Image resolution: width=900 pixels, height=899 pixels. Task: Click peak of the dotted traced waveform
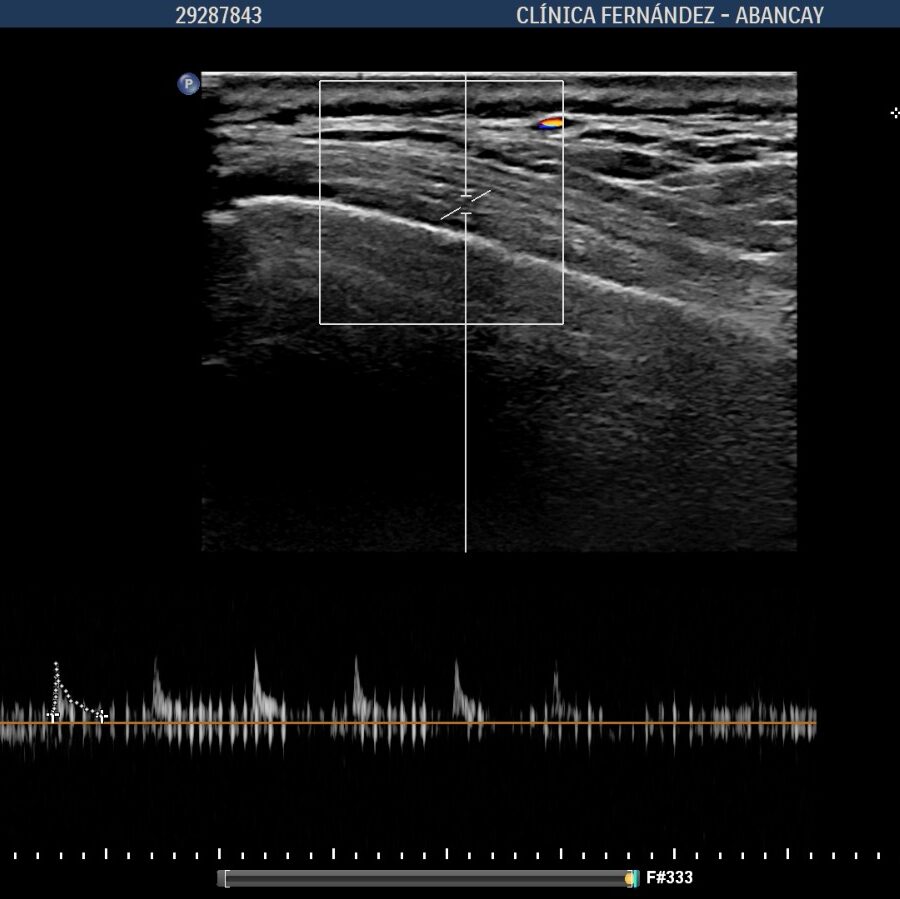click(56, 664)
